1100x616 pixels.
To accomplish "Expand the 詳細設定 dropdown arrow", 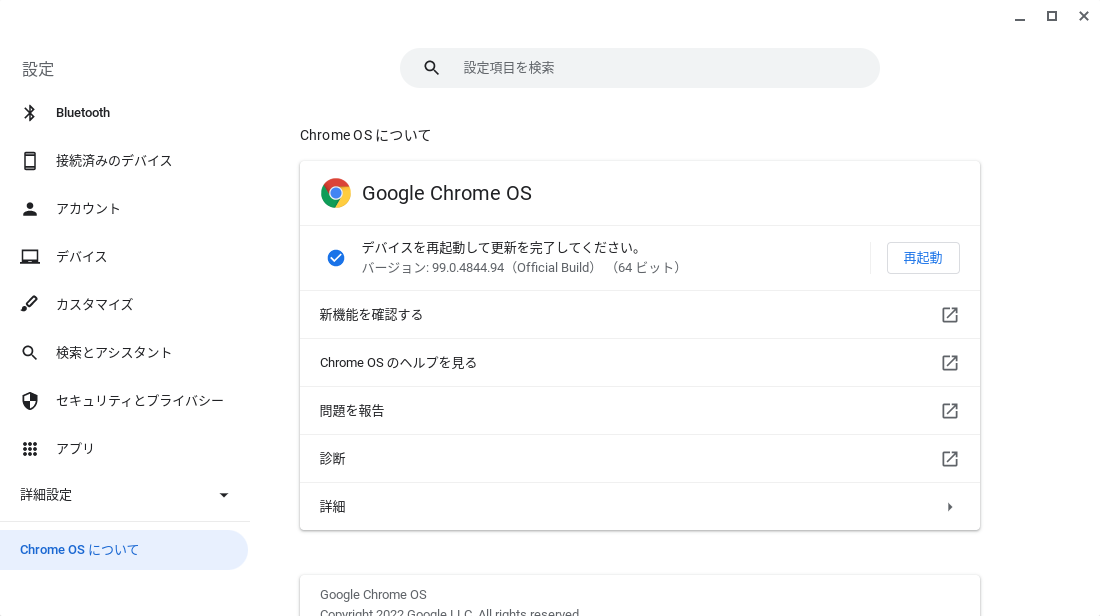I will tap(224, 495).
